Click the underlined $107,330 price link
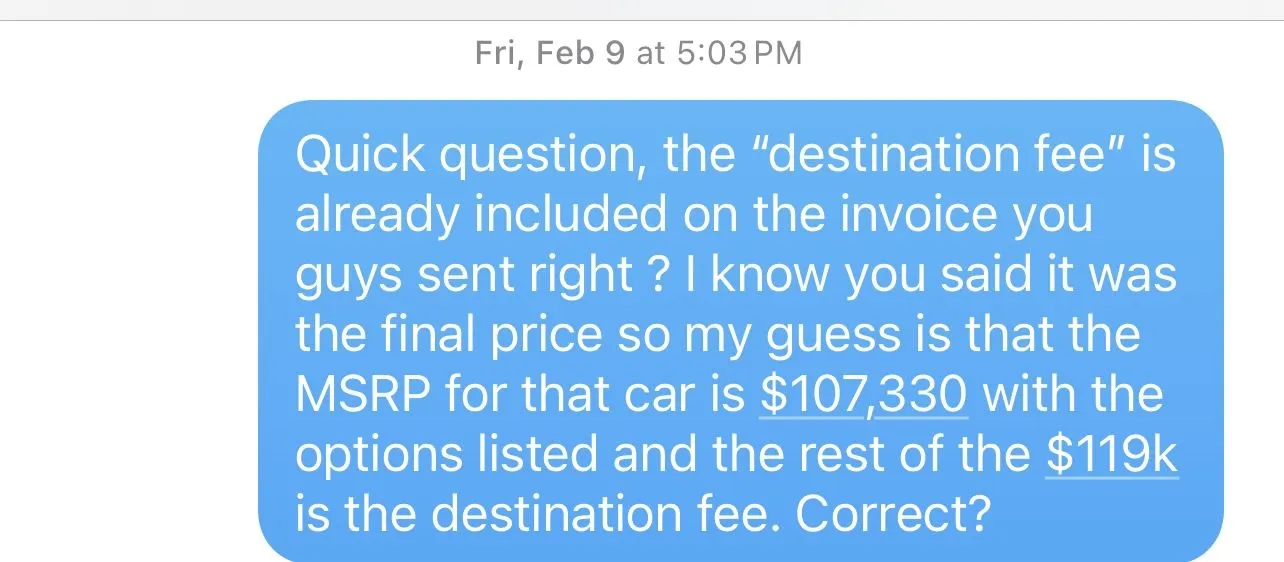 (863, 394)
